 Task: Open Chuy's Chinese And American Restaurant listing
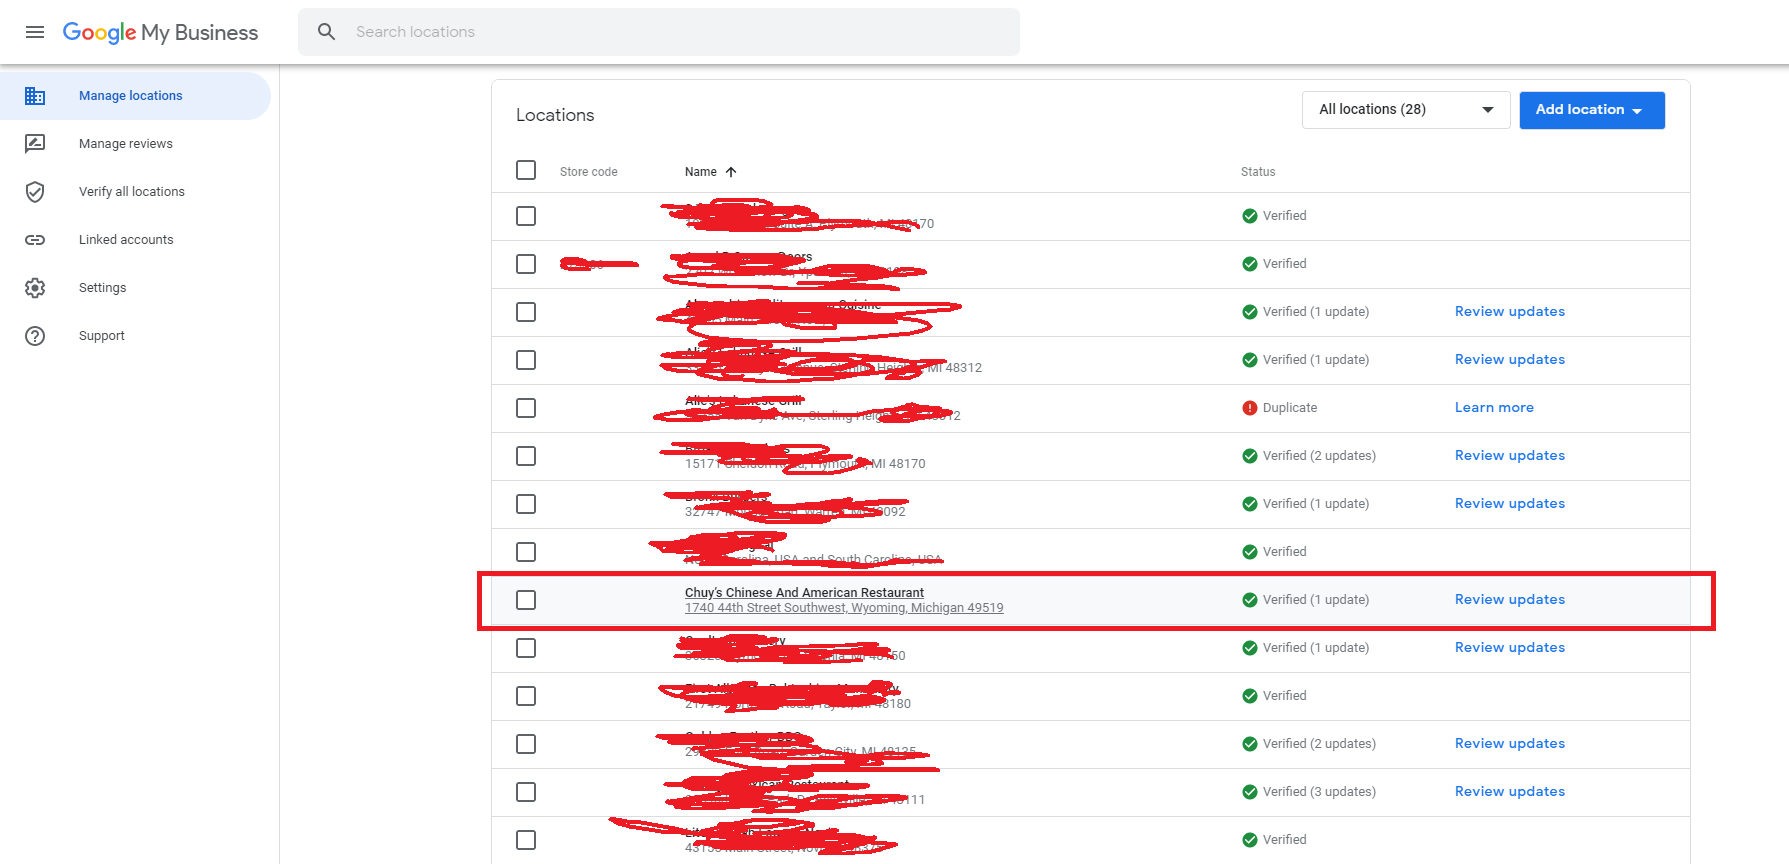(804, 593)
